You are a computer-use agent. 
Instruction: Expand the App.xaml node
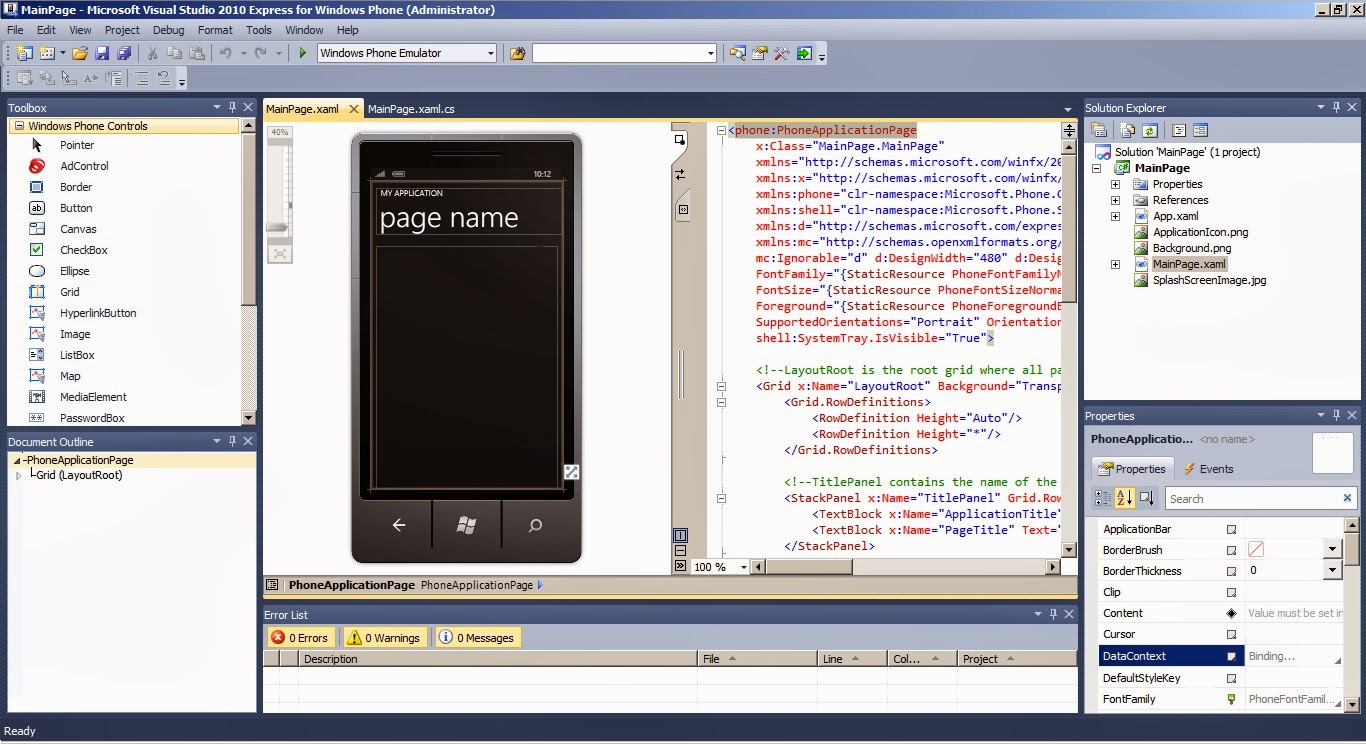point(1116,216)
